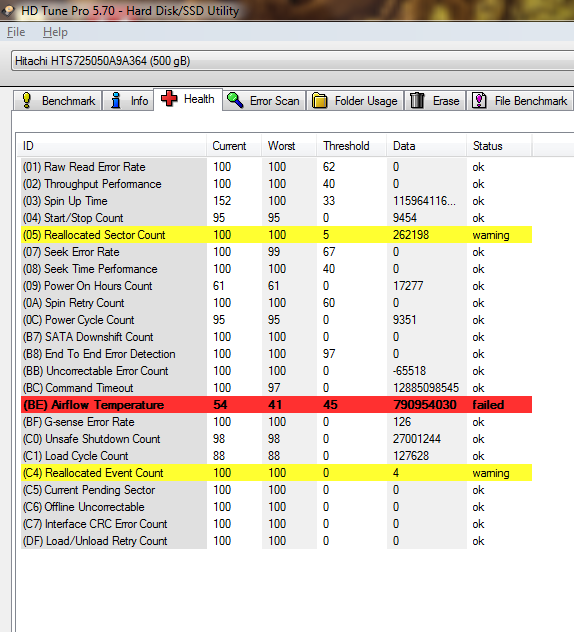Select the (B7) SATA Downshift Count row
The image size is (574, 632).
[x=277, y=337]
